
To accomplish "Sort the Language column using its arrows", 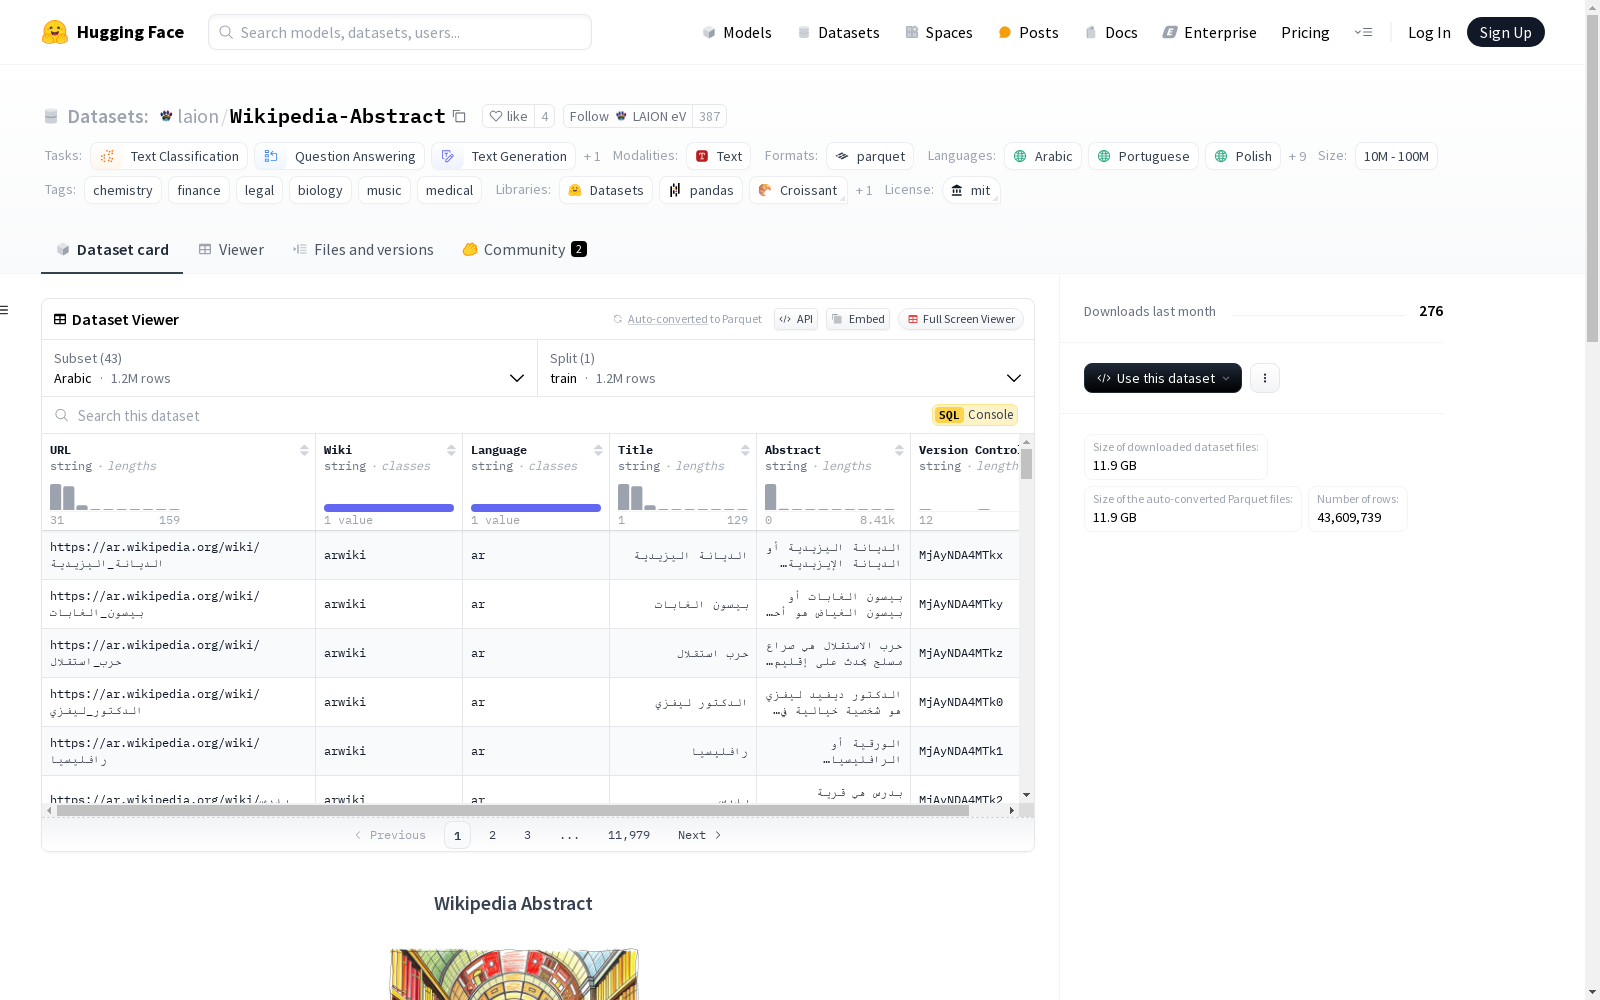I will click(598, 450).
